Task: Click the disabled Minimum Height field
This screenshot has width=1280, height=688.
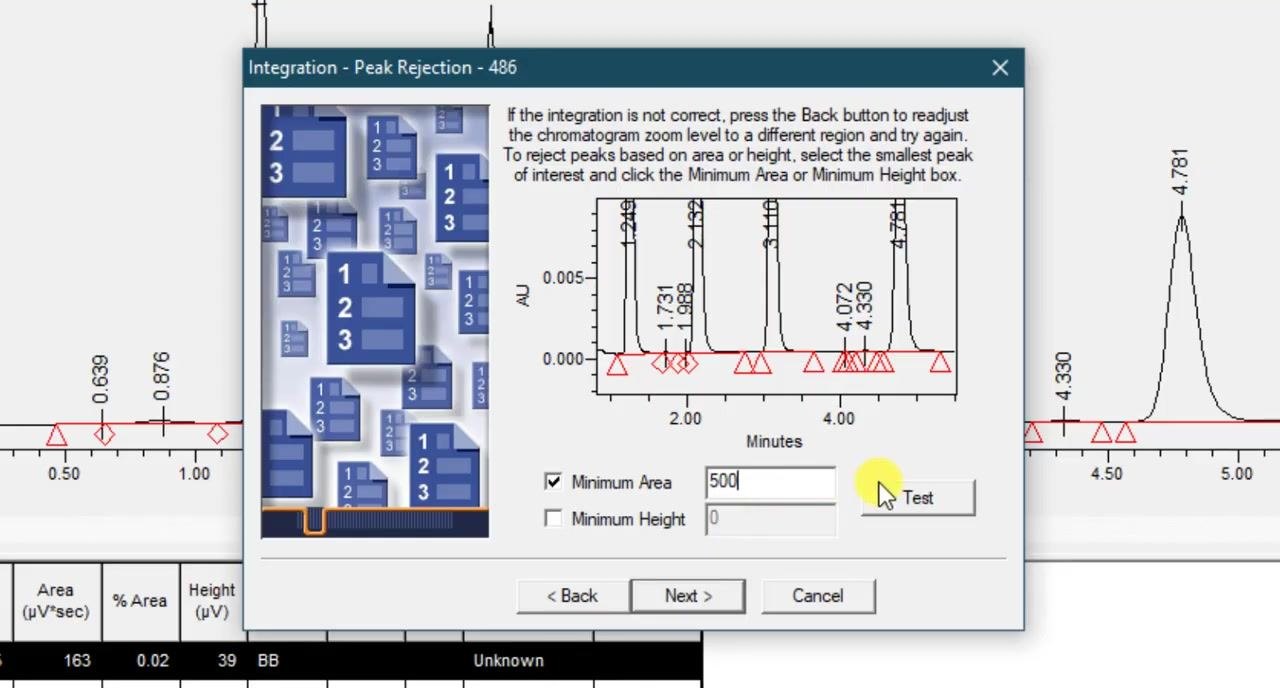Action: coord(770,518)
